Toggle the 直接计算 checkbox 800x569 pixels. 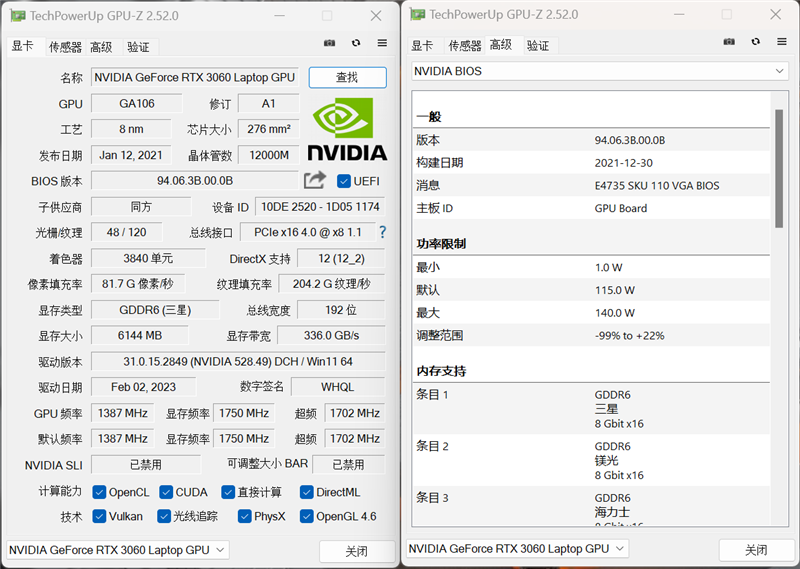click(x=228, y=492)
